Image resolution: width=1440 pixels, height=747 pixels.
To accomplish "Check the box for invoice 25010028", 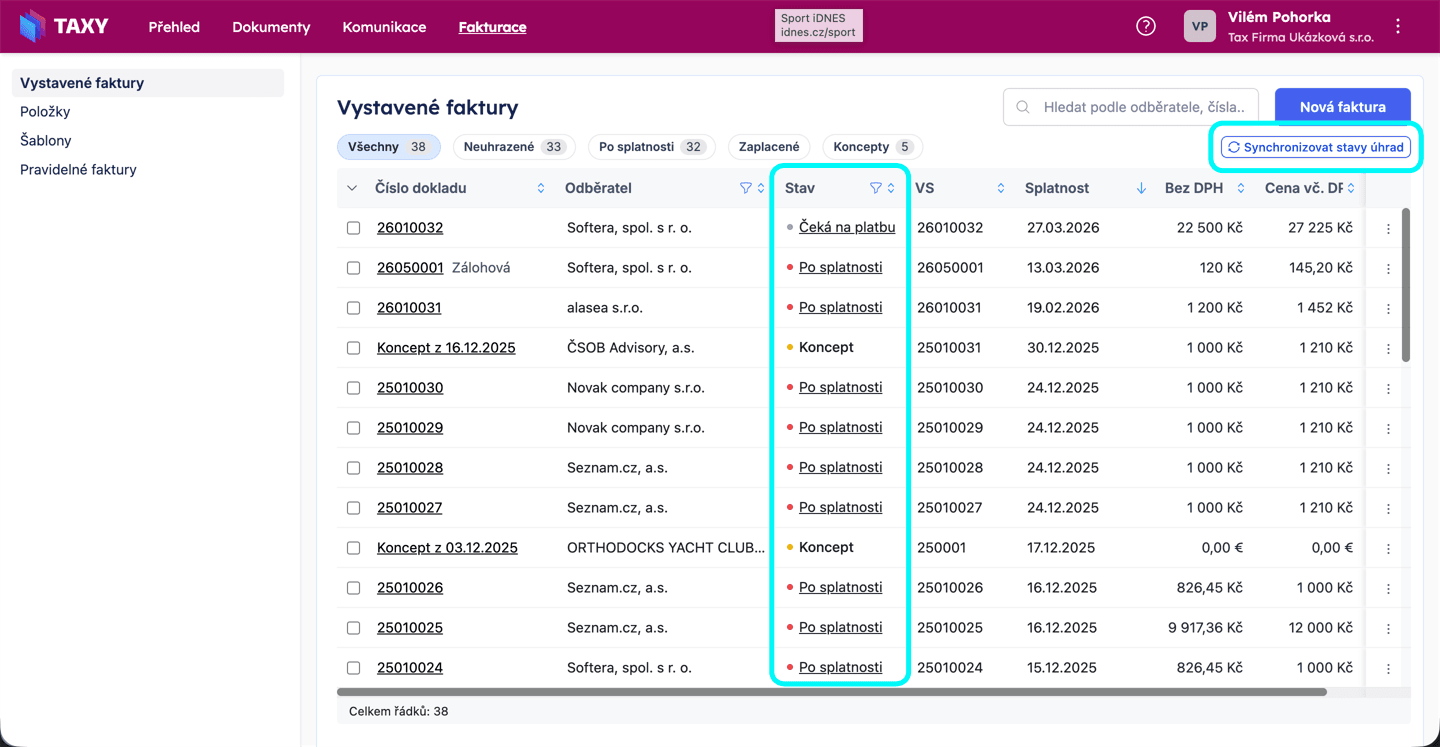I will 353,468.
